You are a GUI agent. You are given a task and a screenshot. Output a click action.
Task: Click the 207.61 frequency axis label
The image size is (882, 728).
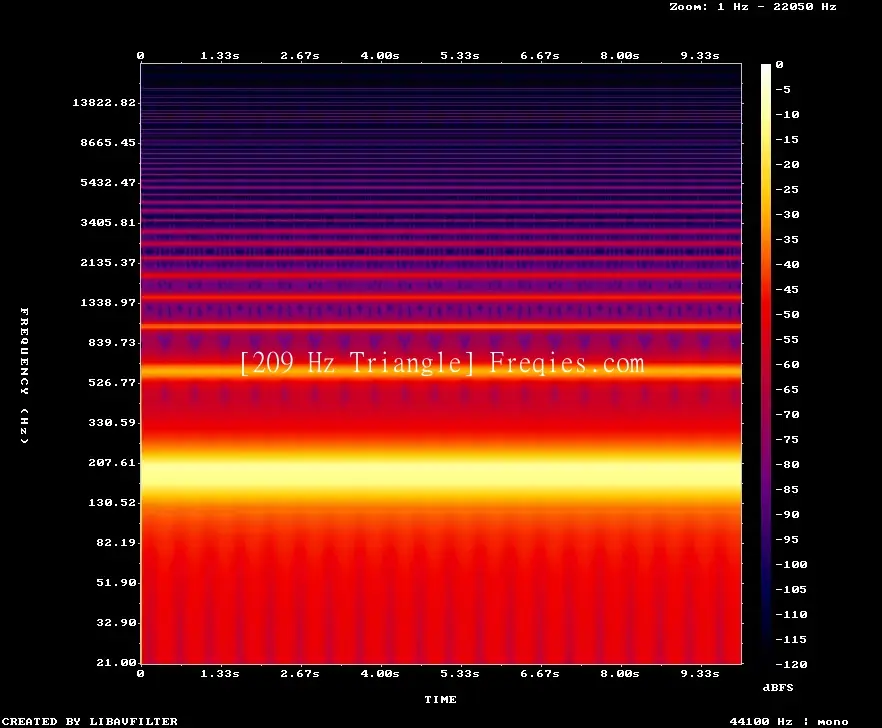pyautogui.click(x=112, y=462)
